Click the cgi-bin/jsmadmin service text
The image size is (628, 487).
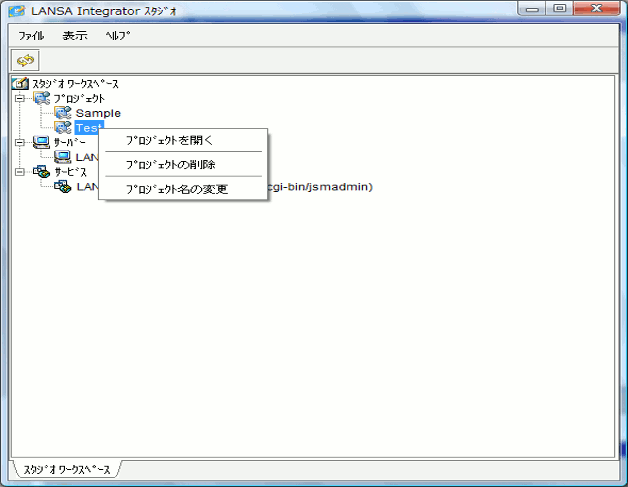point(320,187)
